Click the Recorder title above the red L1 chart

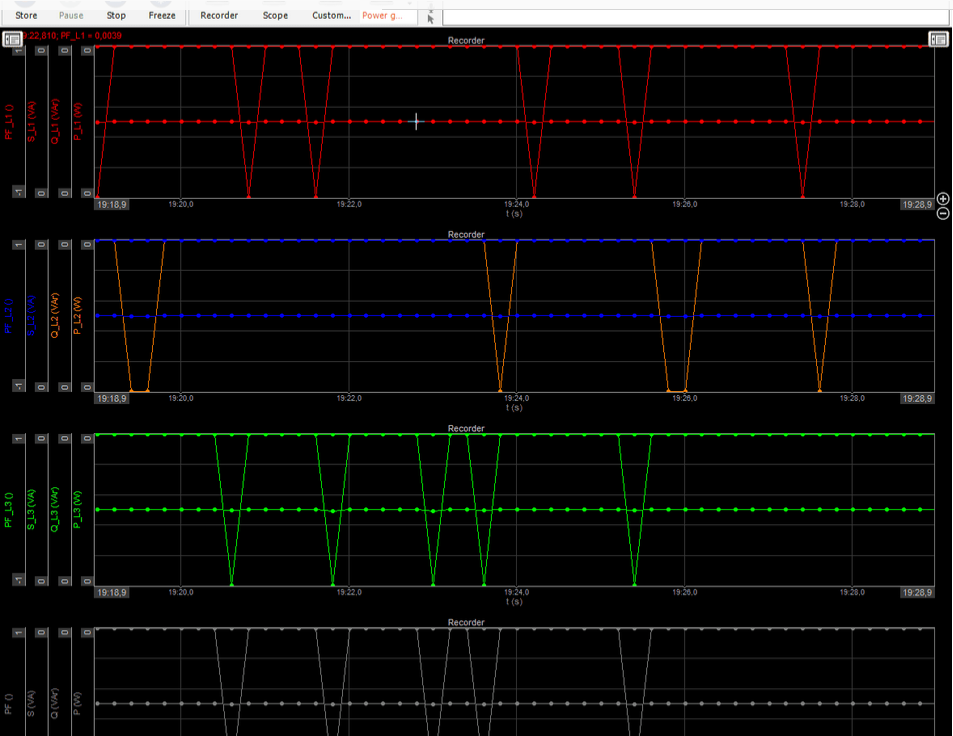pos(466,41)
